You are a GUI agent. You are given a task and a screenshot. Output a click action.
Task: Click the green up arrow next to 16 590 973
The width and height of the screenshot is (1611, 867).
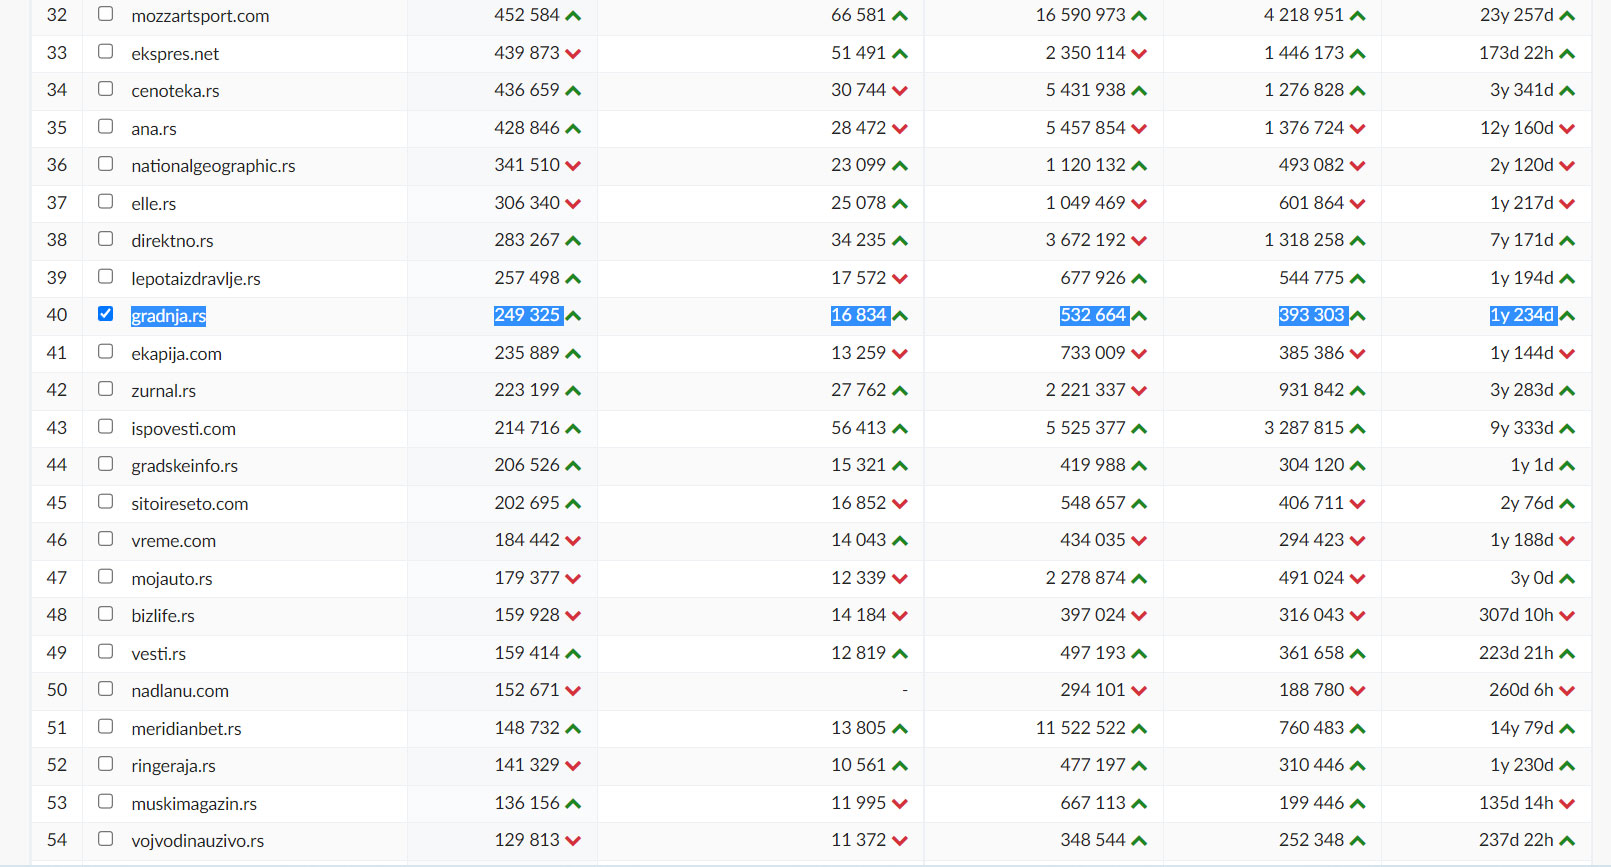click(1139, 16)
